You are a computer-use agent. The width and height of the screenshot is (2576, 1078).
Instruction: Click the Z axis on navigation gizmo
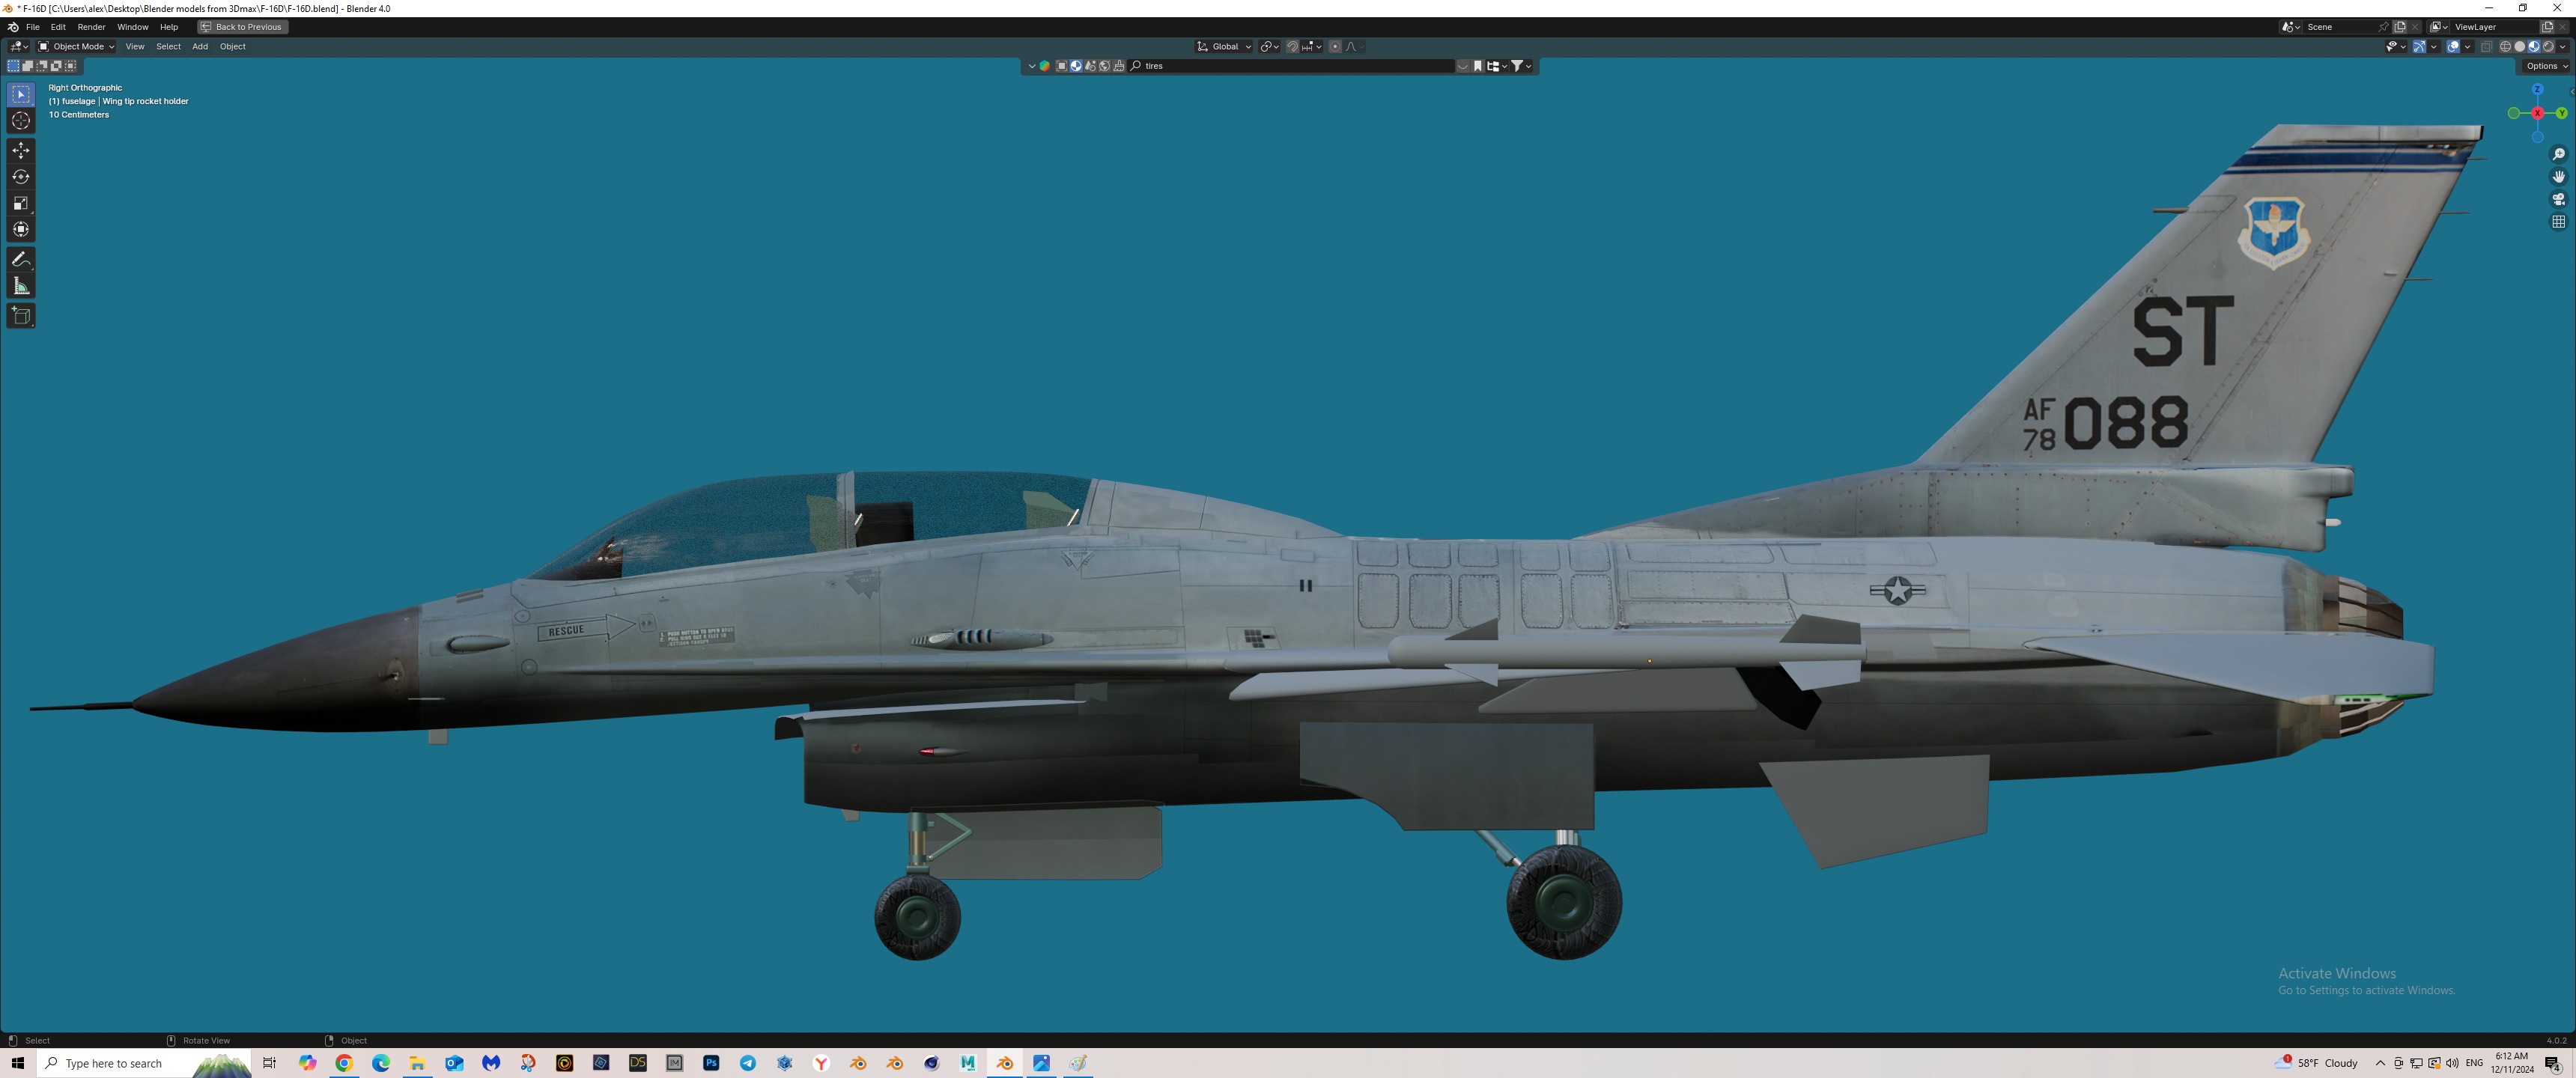coord(2537,90)
